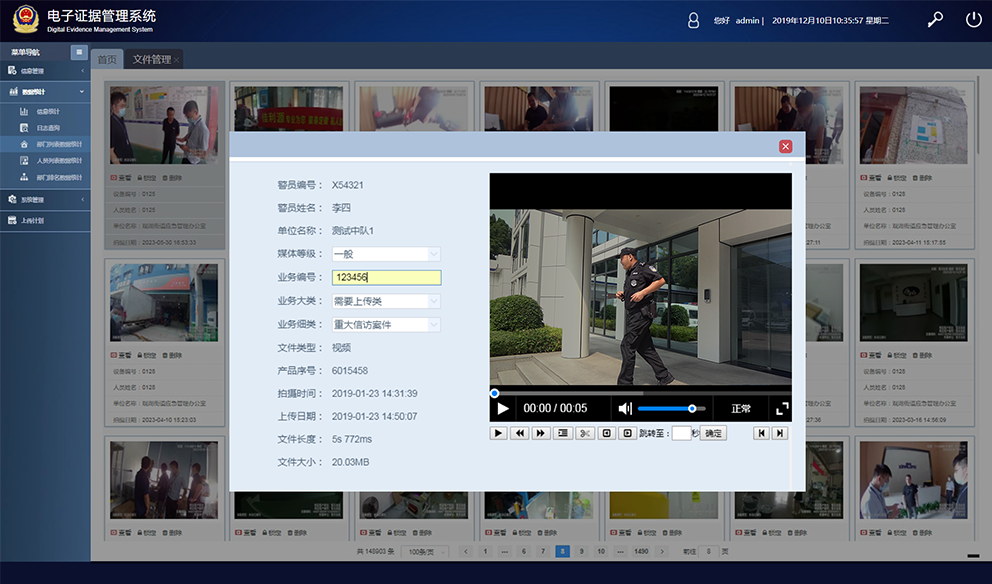
Task: Click 查看 on the 2023-03-16 card
Action: (x=871, y=355)
